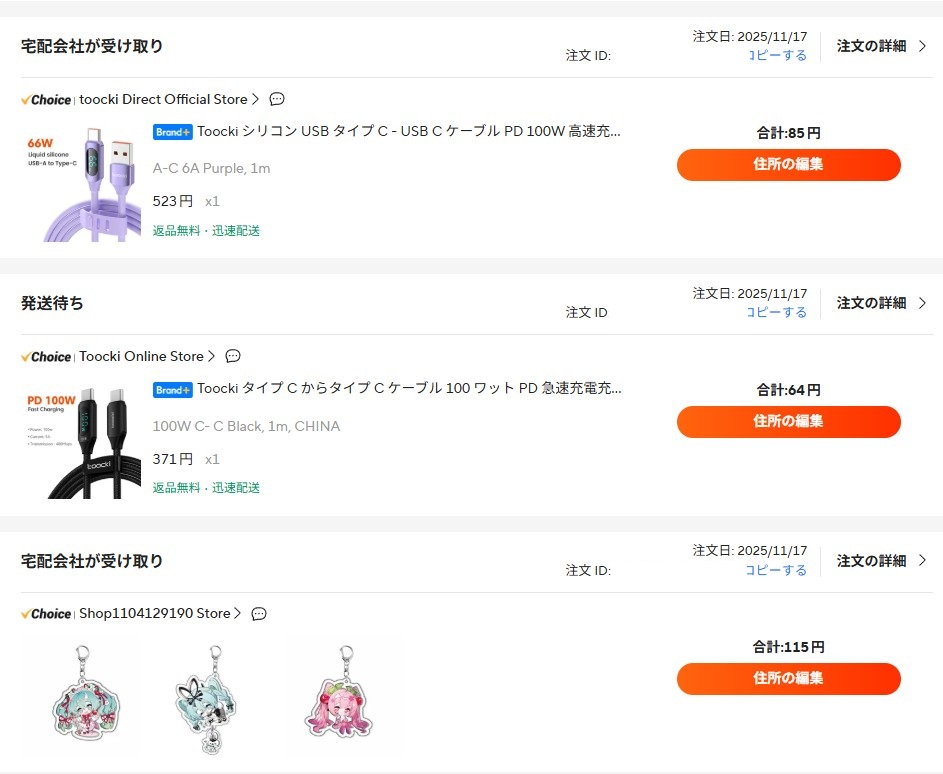Open Toocki Type-C to Type-C cable title
Image resolution: width=943 pixels, height=774 pixels.
coord(409,389)
